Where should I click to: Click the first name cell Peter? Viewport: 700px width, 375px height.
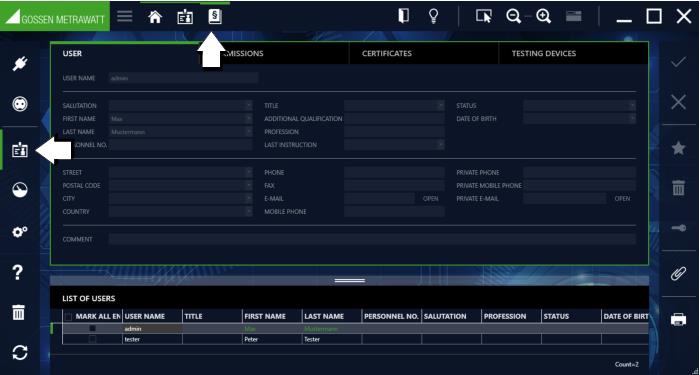click(x=272, y=339)
